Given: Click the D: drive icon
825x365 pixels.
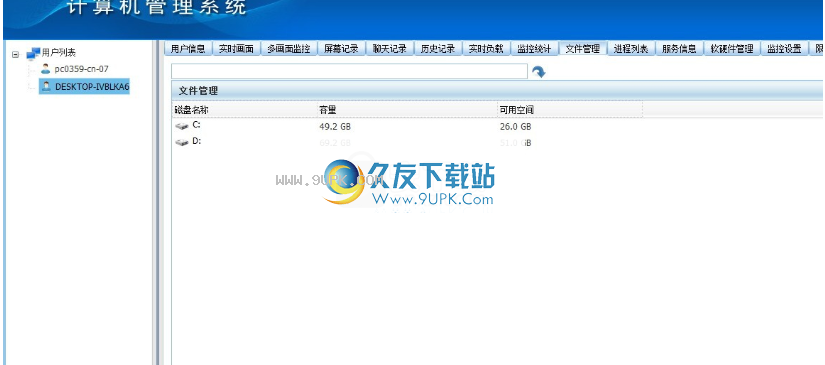Looking at the screenshot, I should (182, 143).
